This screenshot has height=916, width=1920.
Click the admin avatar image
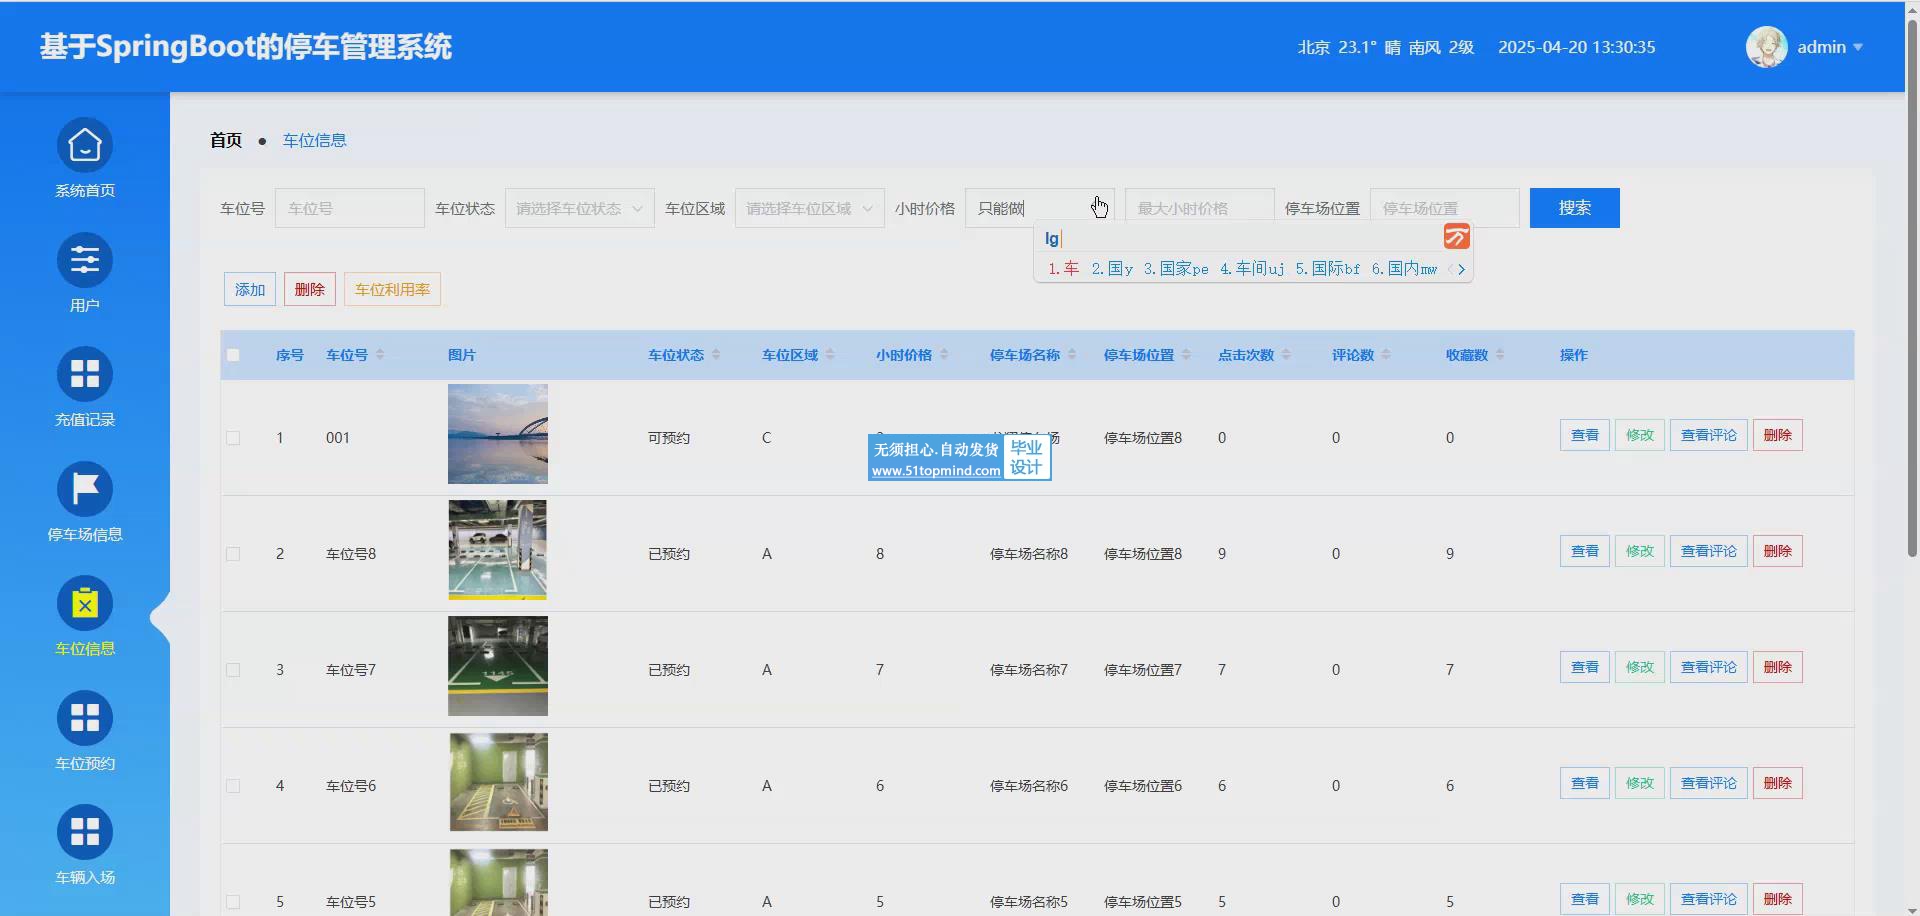(x=1766, y=47)
